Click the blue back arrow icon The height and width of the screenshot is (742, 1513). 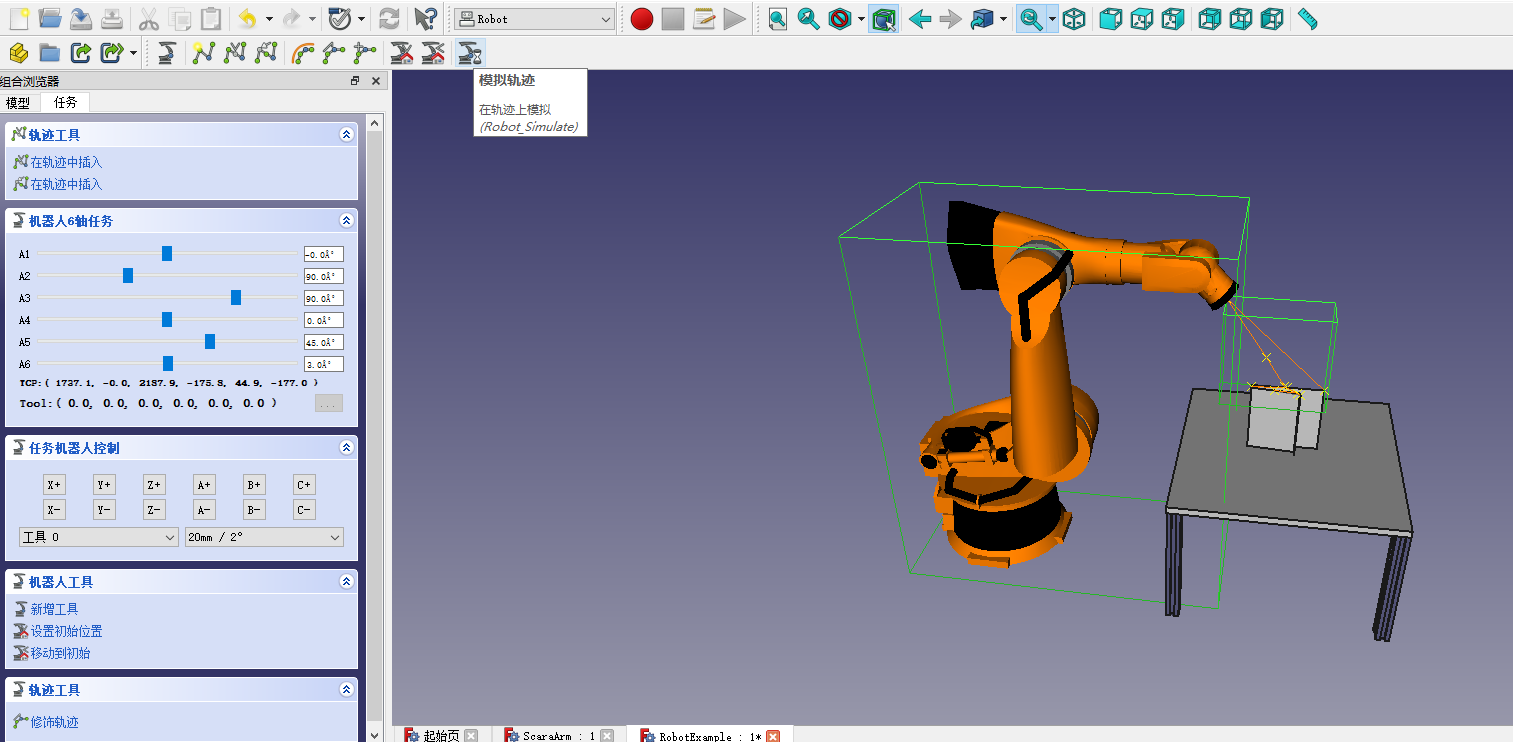[920, 18]
